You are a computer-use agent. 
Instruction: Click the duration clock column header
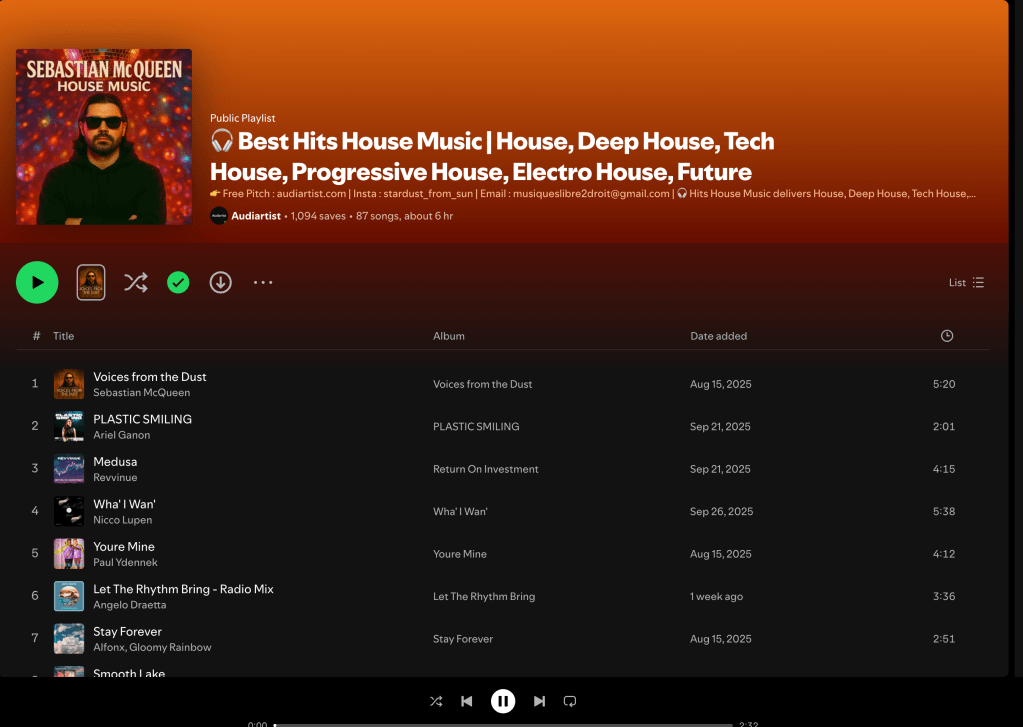coord(947,336)
